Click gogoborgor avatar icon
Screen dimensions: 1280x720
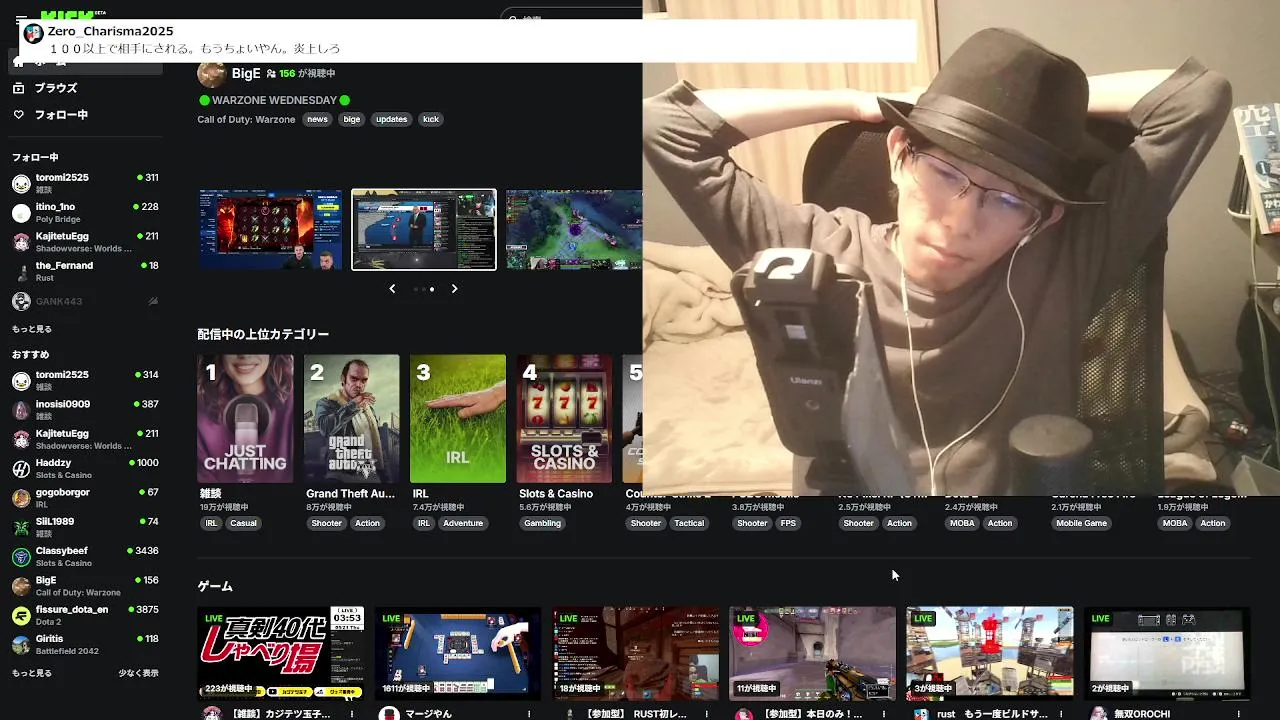coord(21,499)
